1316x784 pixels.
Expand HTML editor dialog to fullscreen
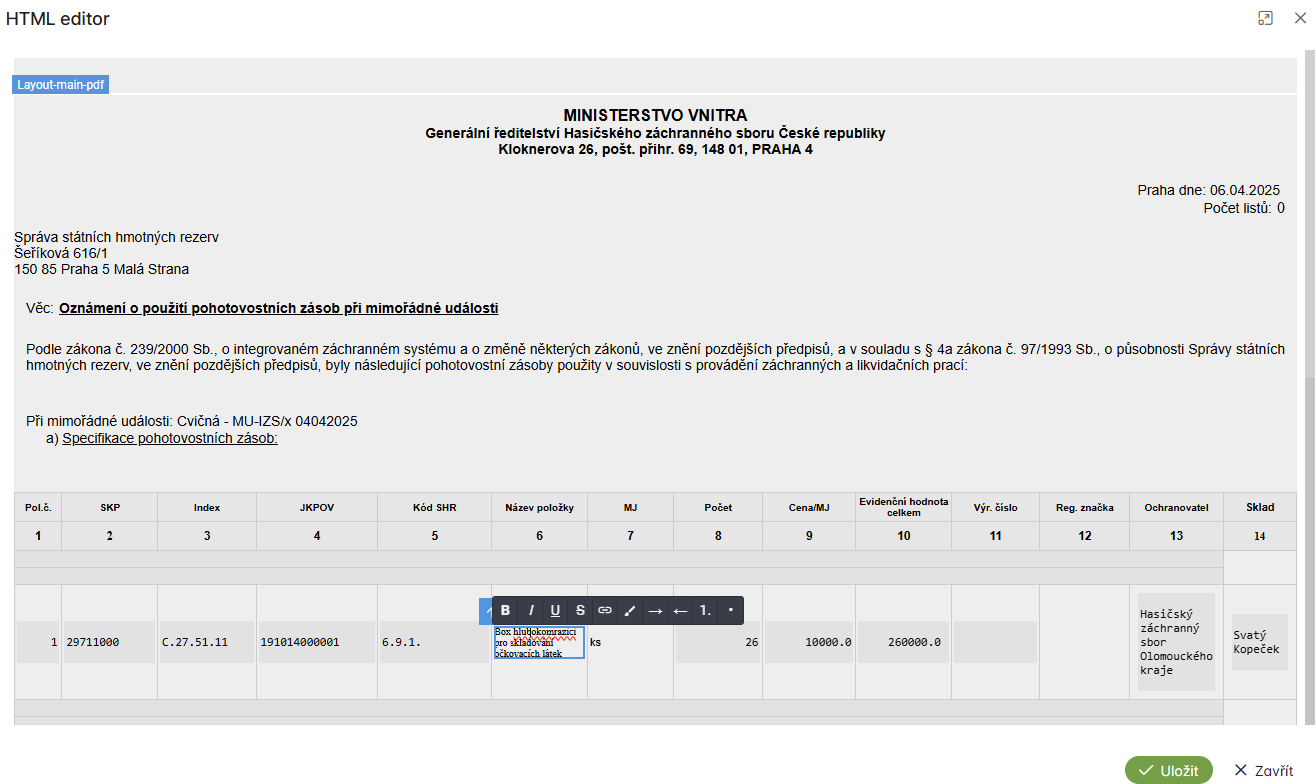coord(1265,18)
